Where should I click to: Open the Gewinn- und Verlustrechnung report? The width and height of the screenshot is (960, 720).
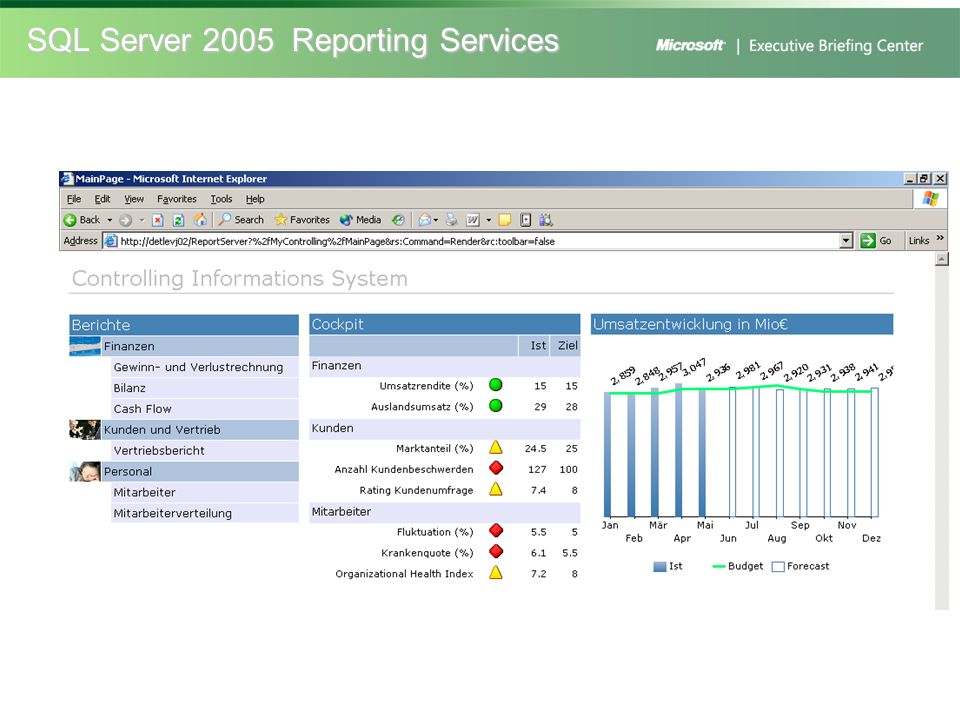pyautogui.click(x=198, y=367)
